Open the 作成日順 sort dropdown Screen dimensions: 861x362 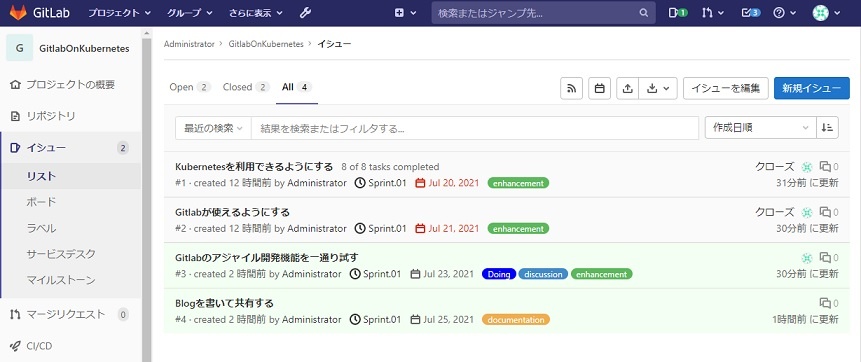(761, 127)
